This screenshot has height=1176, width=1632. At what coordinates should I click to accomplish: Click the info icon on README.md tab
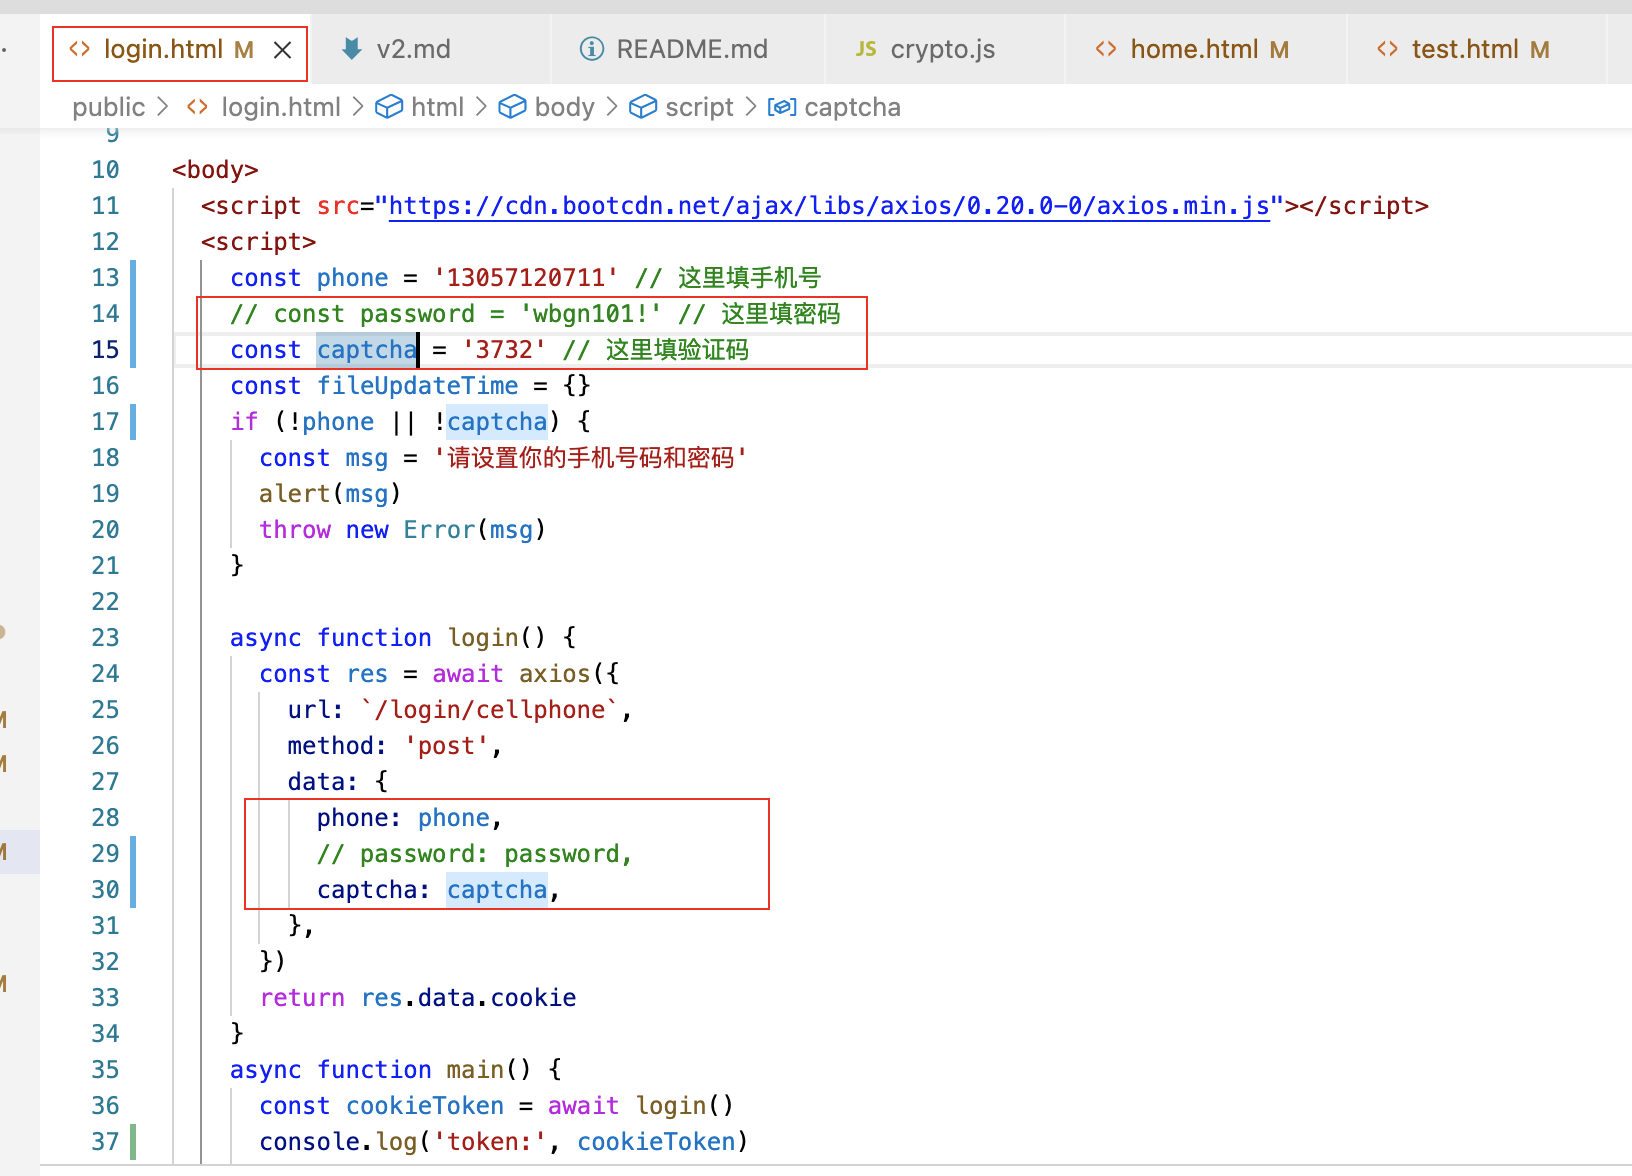point(590,48)
